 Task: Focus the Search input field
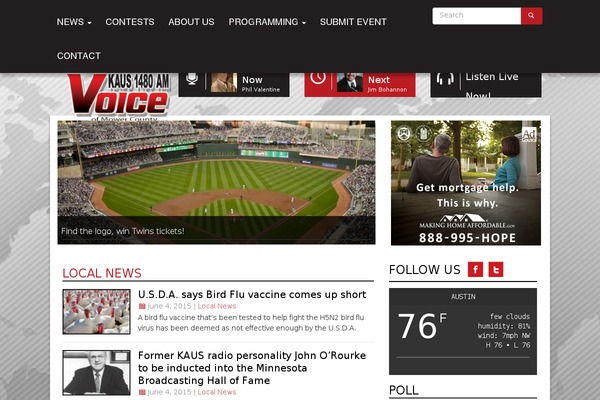tap(476, 16)
